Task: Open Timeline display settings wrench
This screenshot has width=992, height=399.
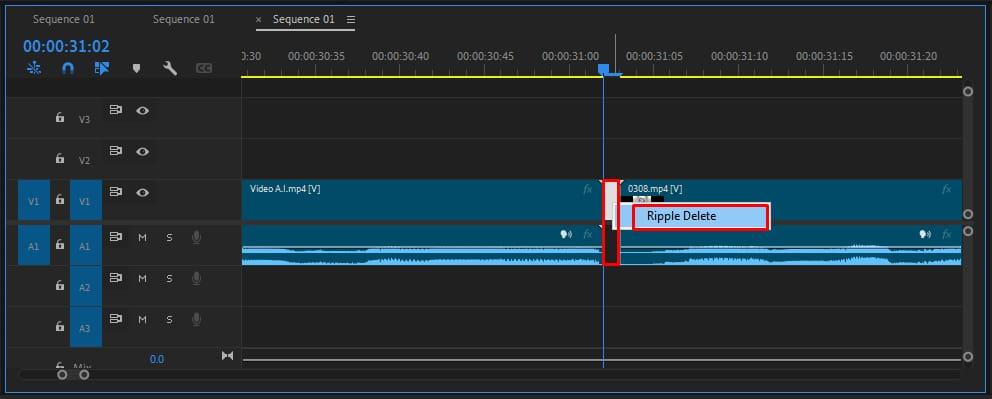Action: [x=170, y=68]
